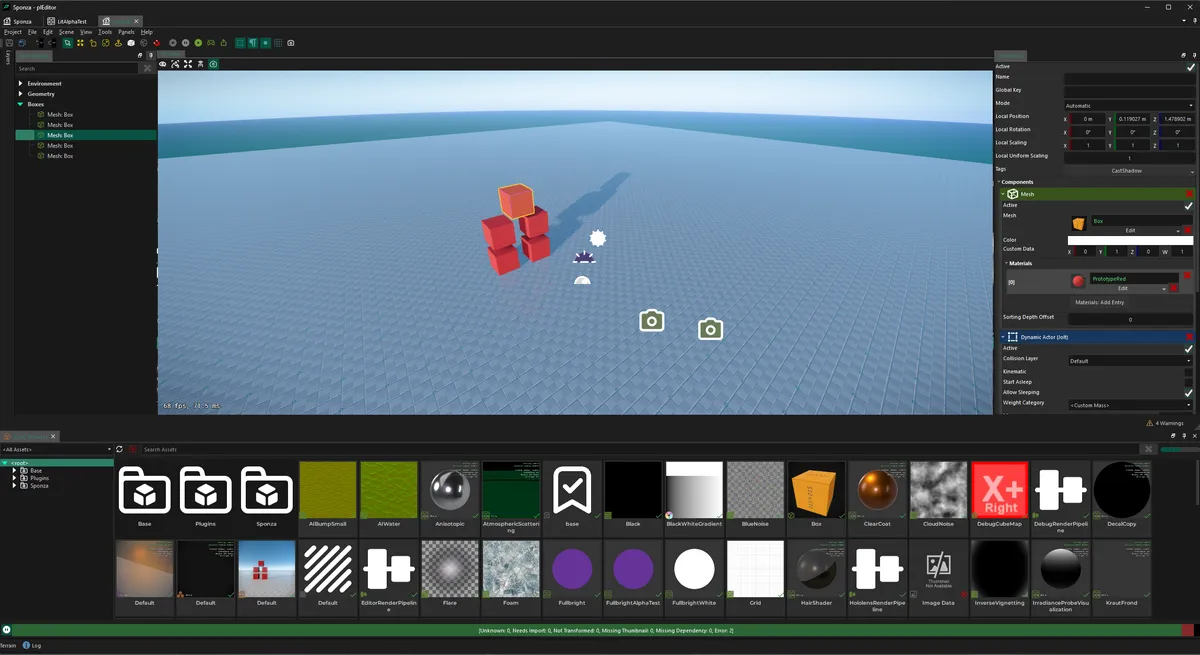The image size is (1200, 655).
Task: Select the first Mesh: Box under Boxes
Action: (x=61, y=114)
